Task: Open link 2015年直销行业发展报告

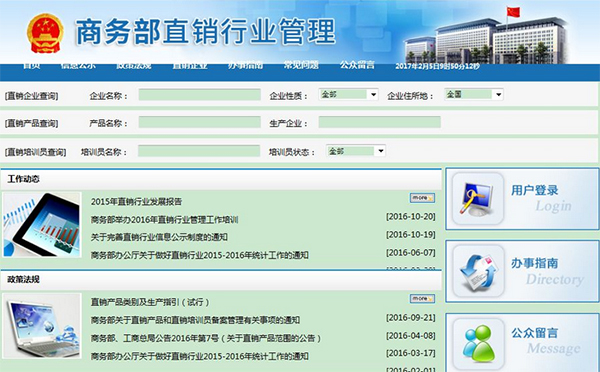Action: click(136, 202)
